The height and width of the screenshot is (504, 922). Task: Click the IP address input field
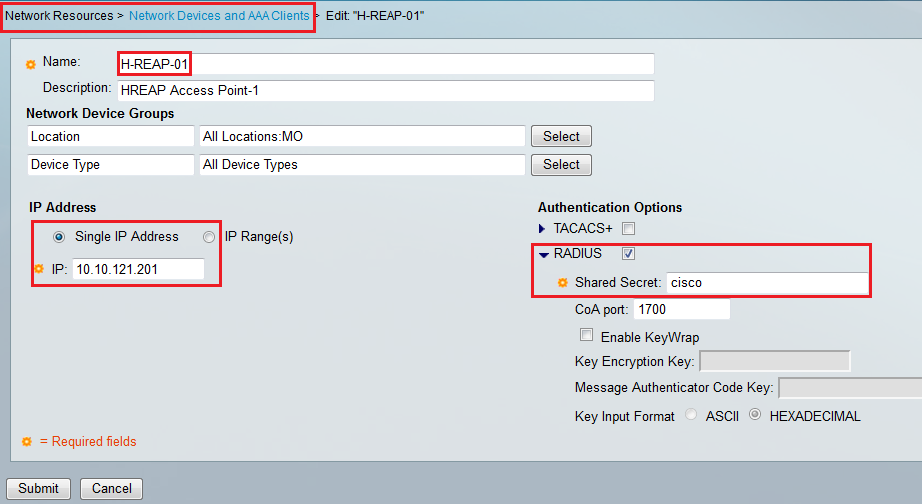pyautogui.click(x=138, y=269)
